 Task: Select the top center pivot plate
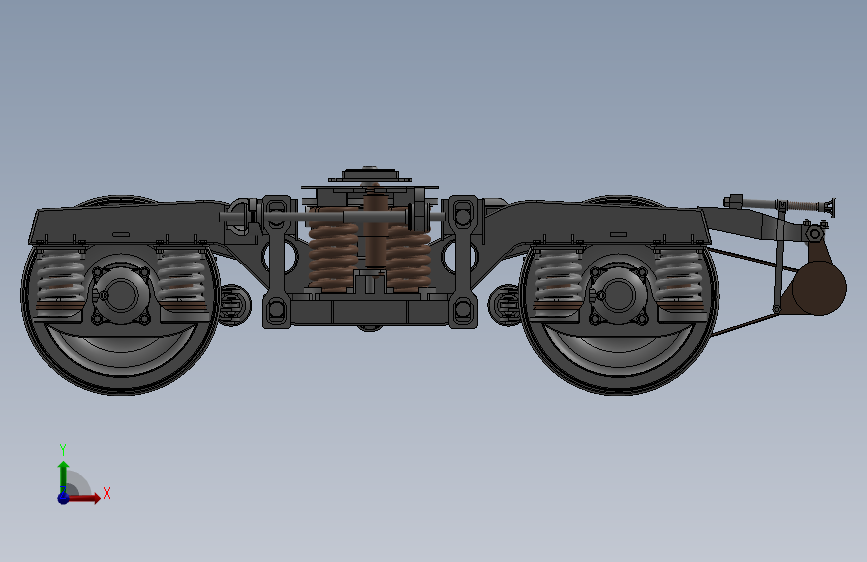tap(370, 176)
